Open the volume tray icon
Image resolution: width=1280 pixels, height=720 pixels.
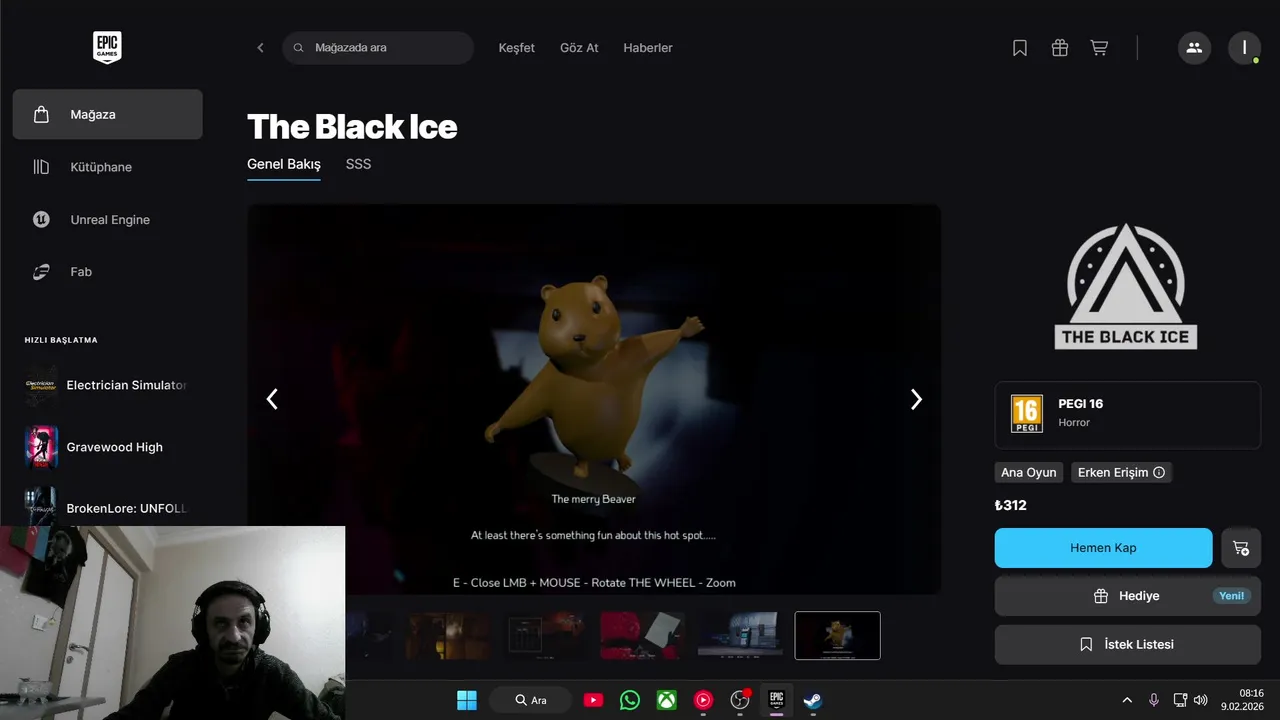[1201, 700]
